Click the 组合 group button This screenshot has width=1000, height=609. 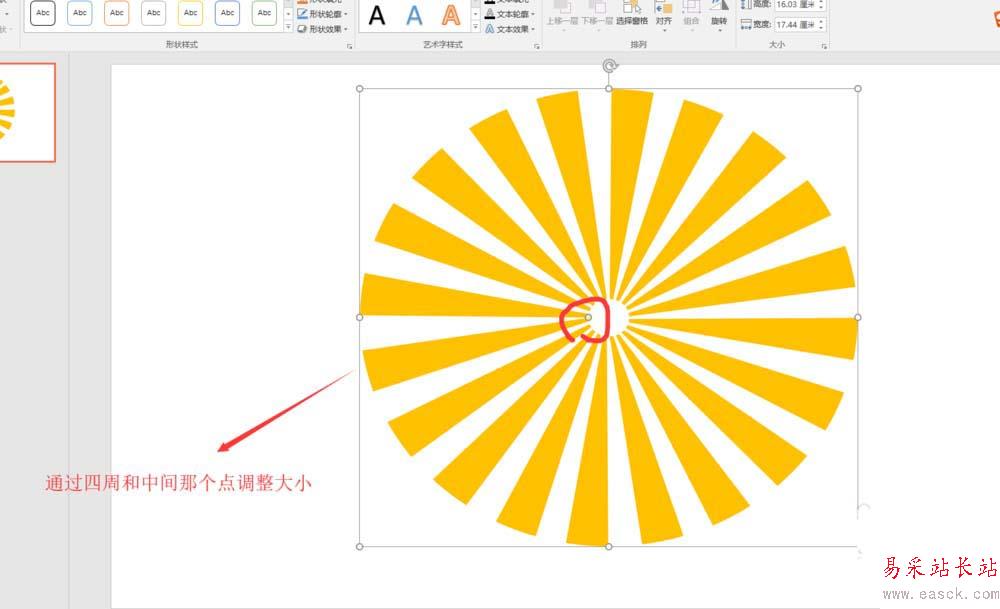tap(691, 14)
